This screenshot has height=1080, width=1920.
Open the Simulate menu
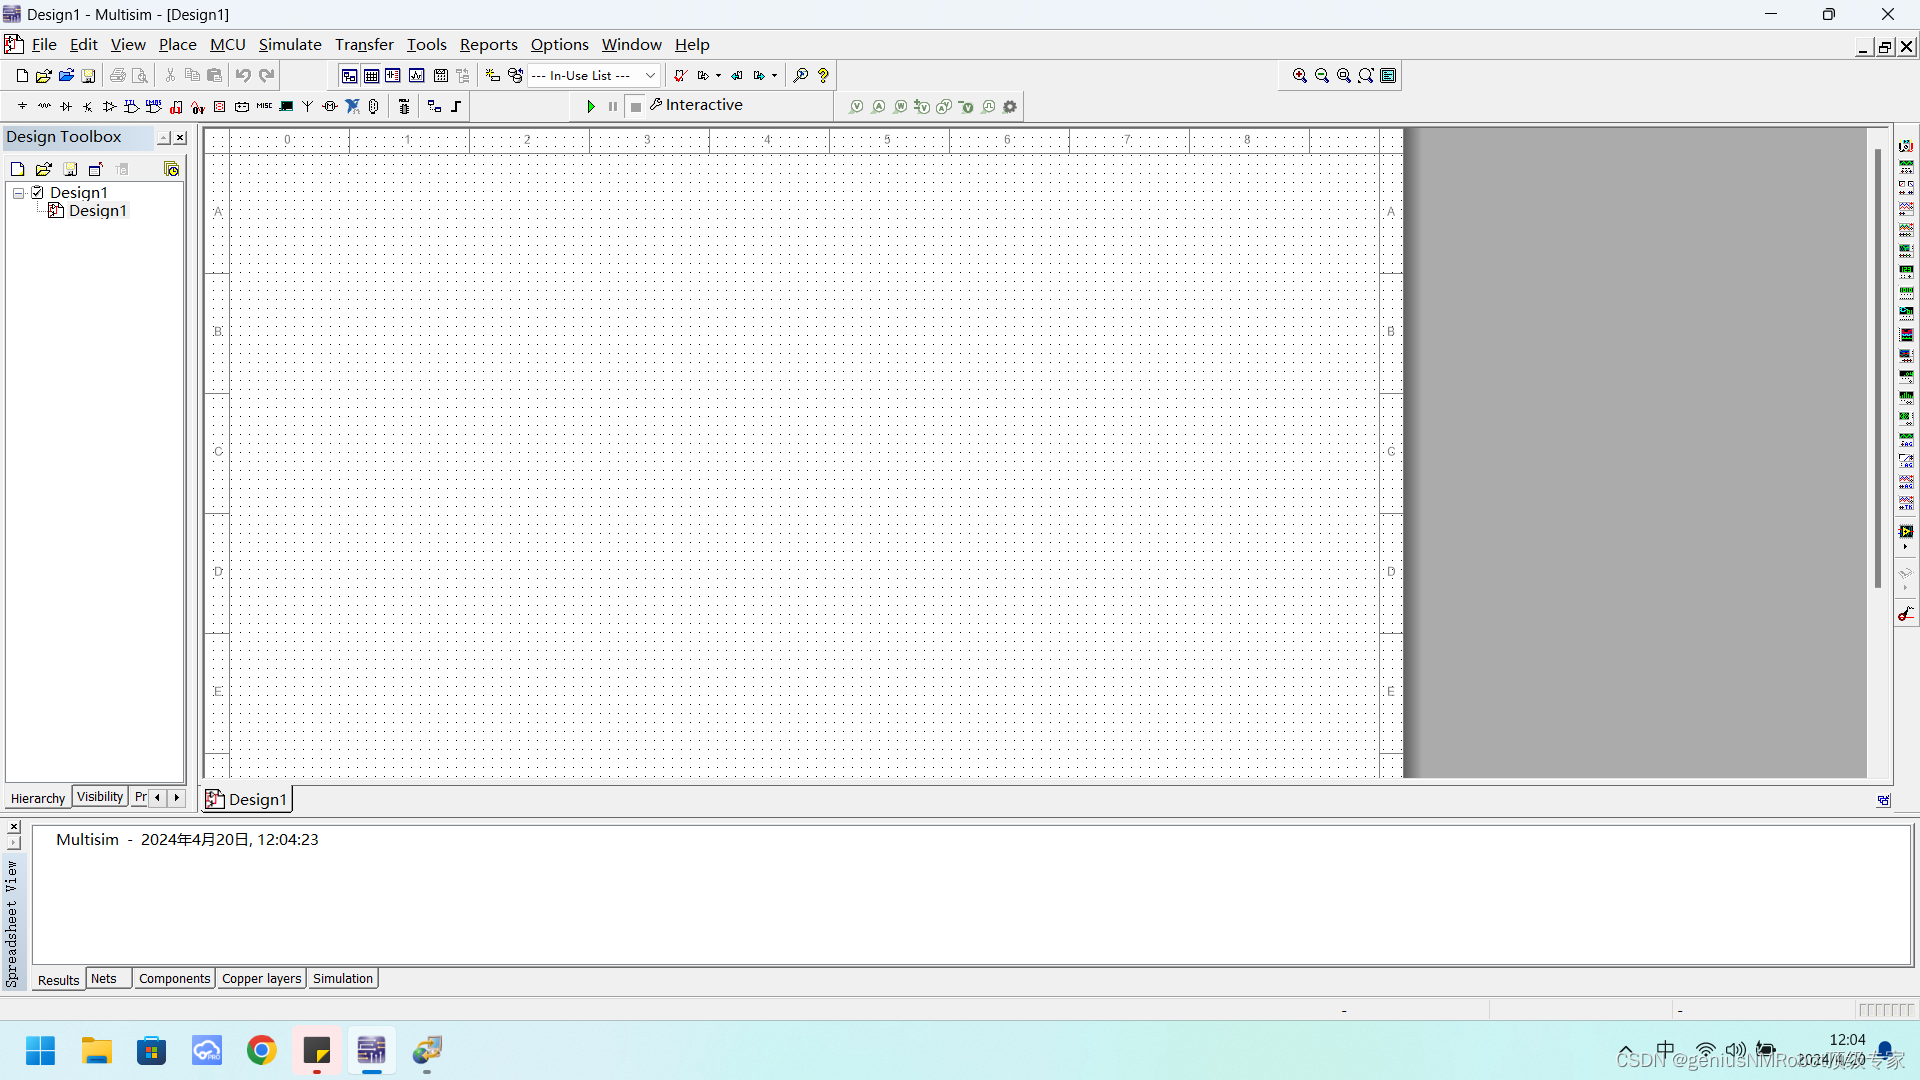290,45
